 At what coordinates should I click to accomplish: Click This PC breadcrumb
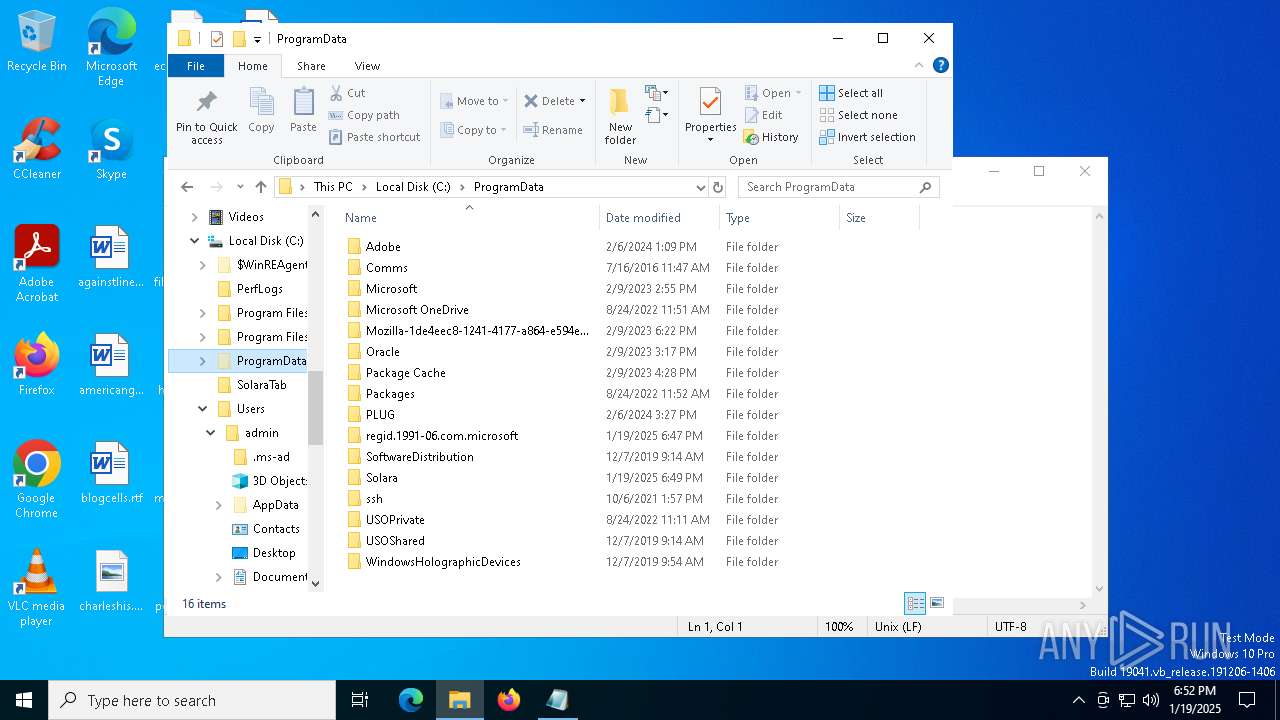point(333,187)
